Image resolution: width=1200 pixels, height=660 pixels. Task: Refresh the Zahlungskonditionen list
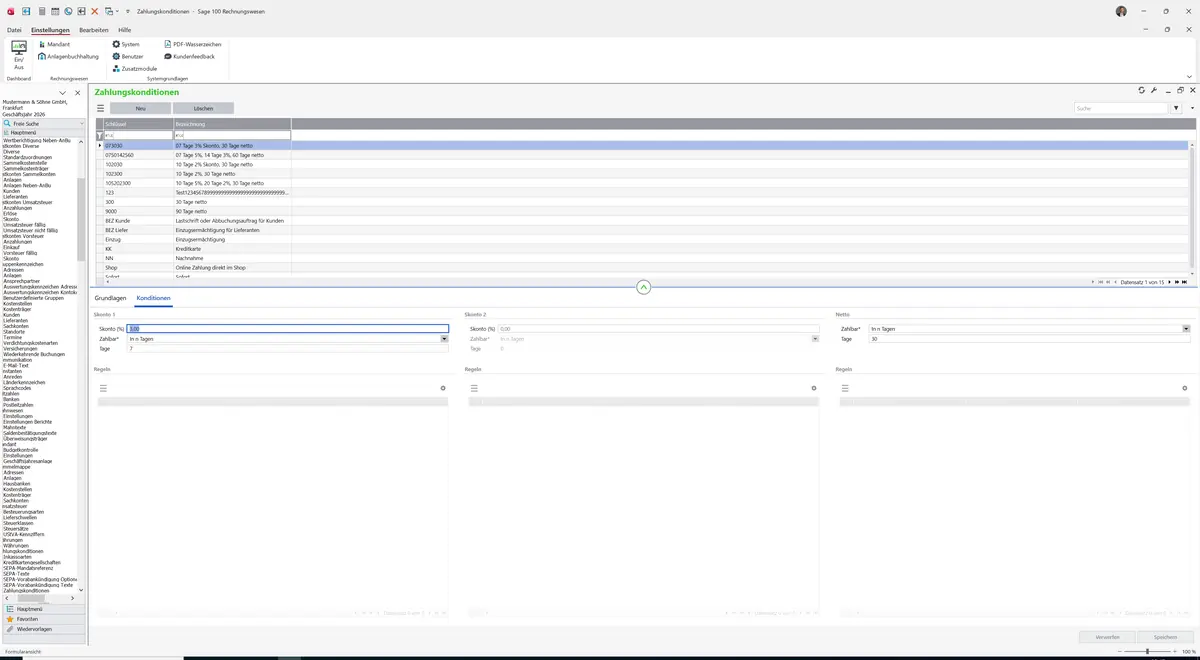(x=1142, y=91)
